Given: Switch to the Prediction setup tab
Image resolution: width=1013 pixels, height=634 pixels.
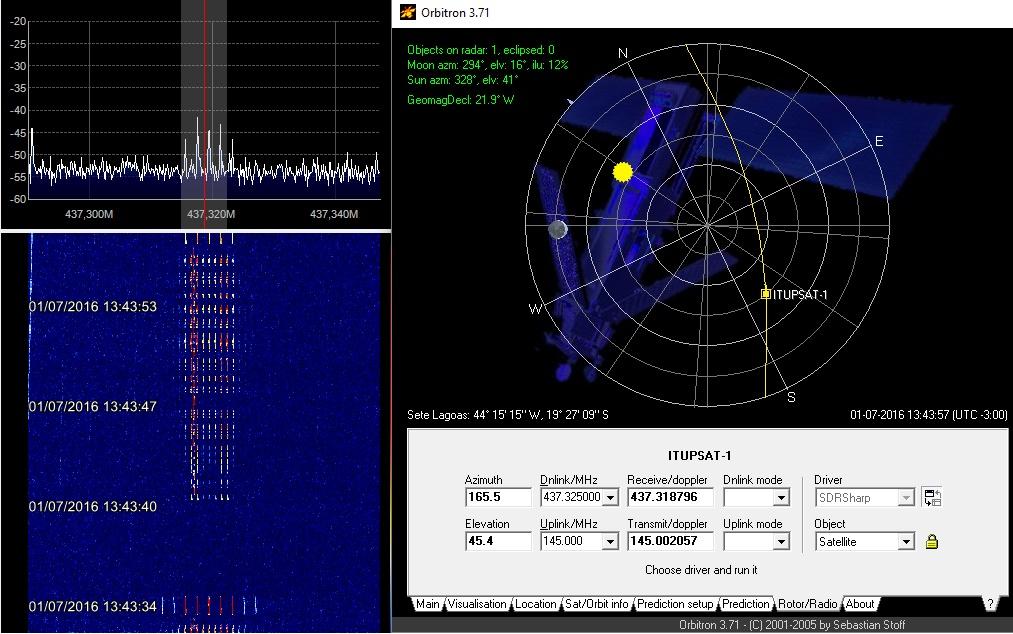Looking at the screenshot, I should (675, 604).
